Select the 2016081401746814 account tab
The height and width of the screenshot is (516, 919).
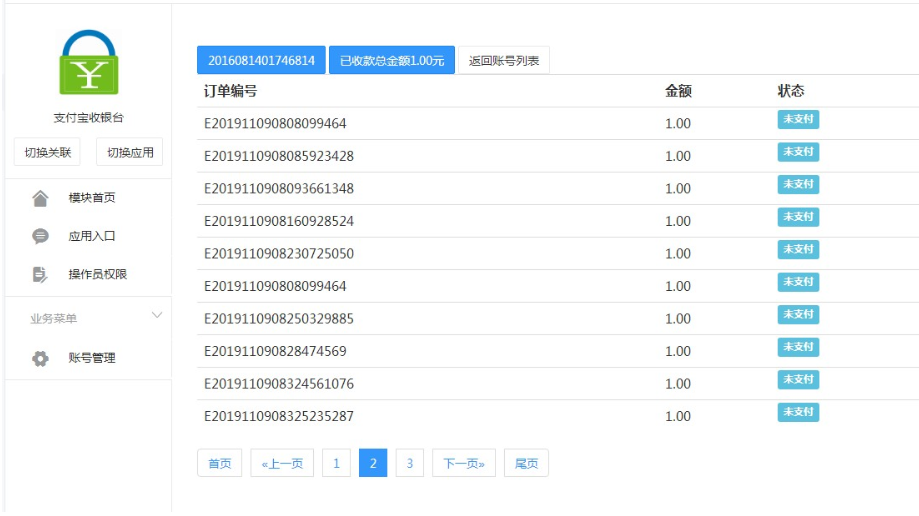(x=261, y=60)
